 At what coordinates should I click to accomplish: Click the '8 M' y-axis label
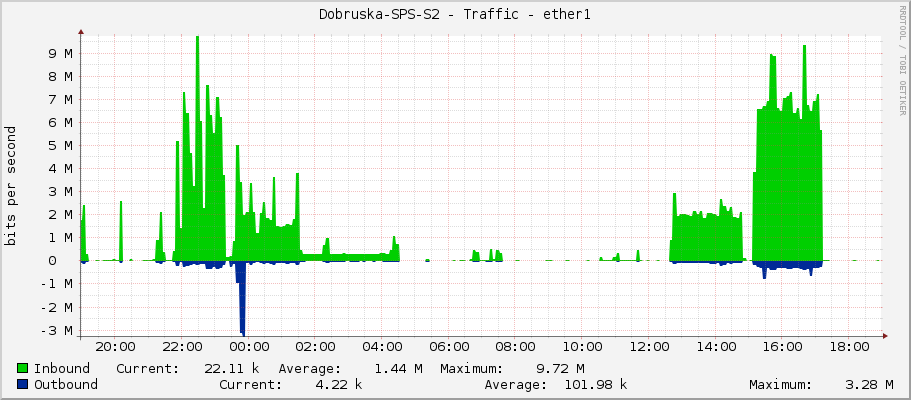(60, 77)
